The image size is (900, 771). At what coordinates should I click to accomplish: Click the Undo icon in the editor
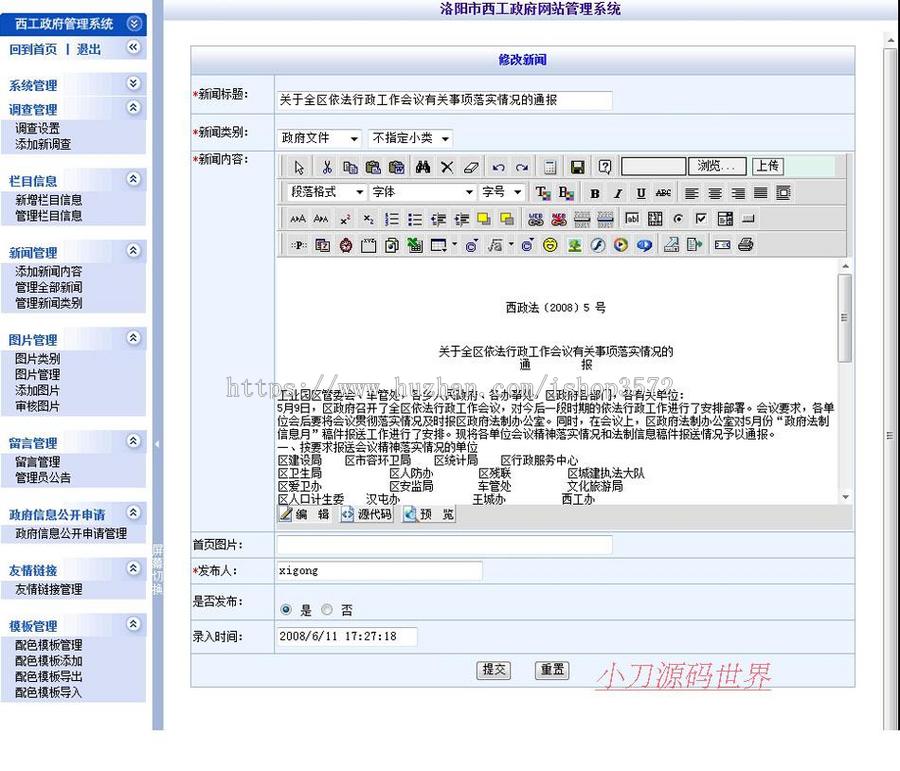coord(497,166)
